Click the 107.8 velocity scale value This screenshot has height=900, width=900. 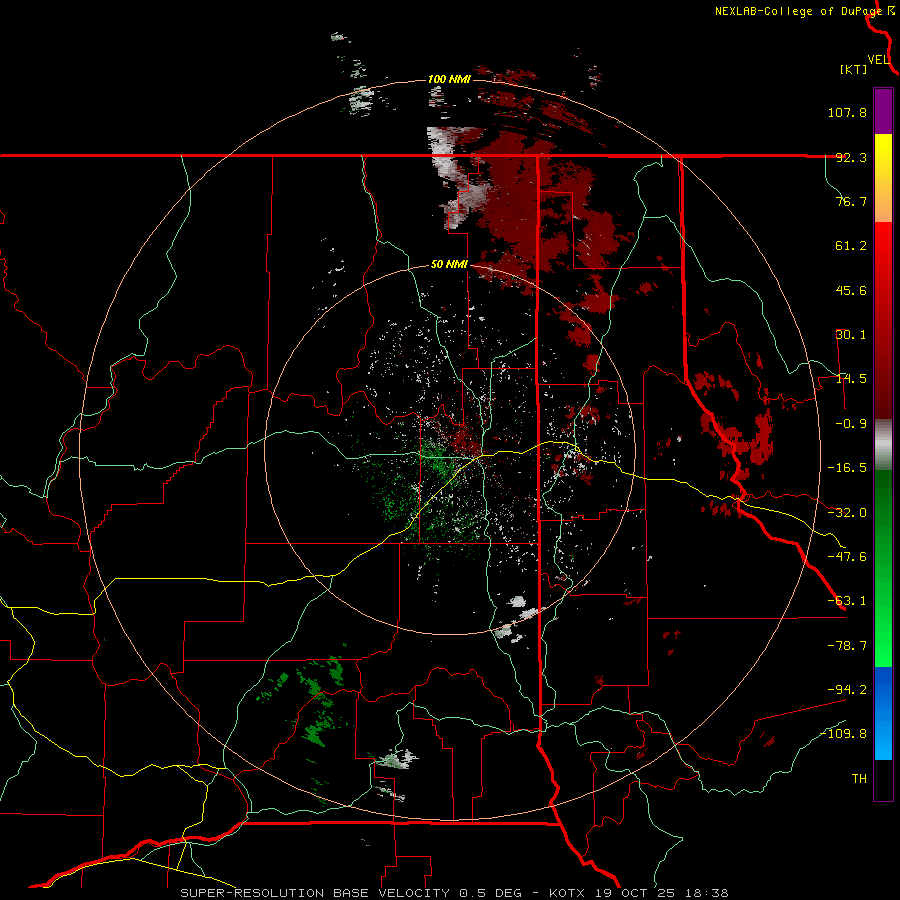point(847,112)
